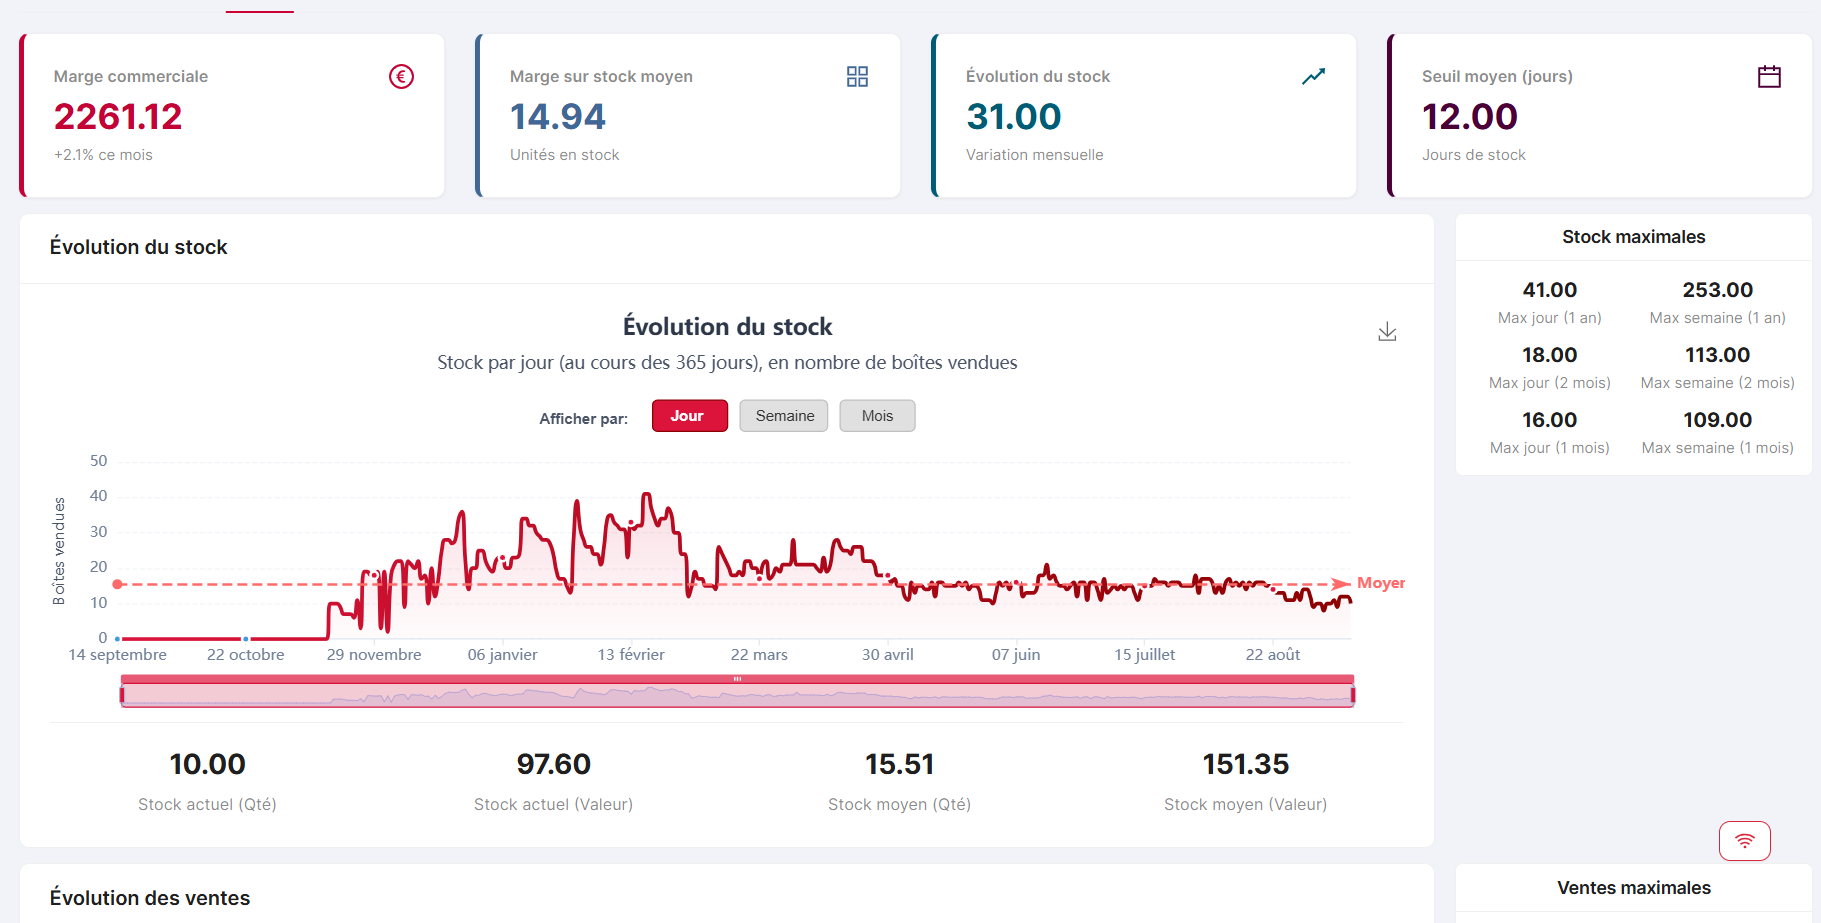Switch stock view to Semaine
The height and width of the screenshot is (923, 1821).
click(783, 415)
